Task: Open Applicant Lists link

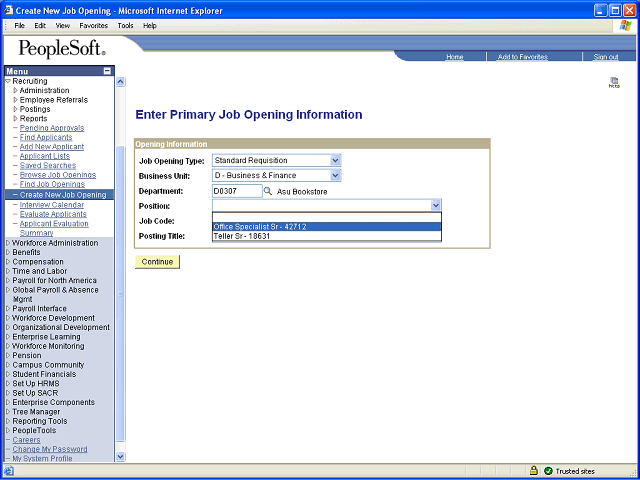Action: click(x=45, y=156)
